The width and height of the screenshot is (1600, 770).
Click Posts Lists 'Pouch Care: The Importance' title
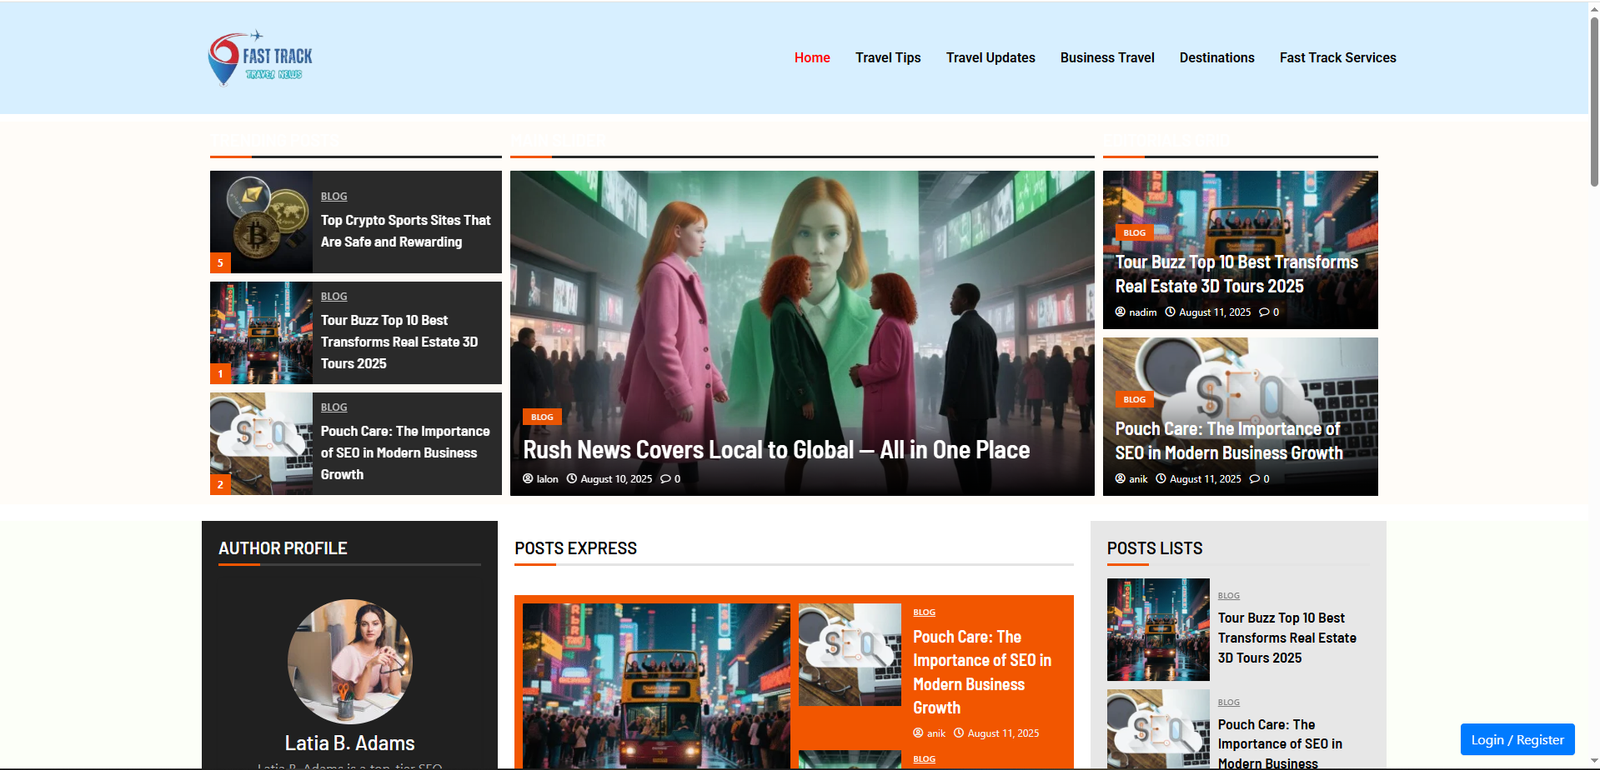point(1280,744)
